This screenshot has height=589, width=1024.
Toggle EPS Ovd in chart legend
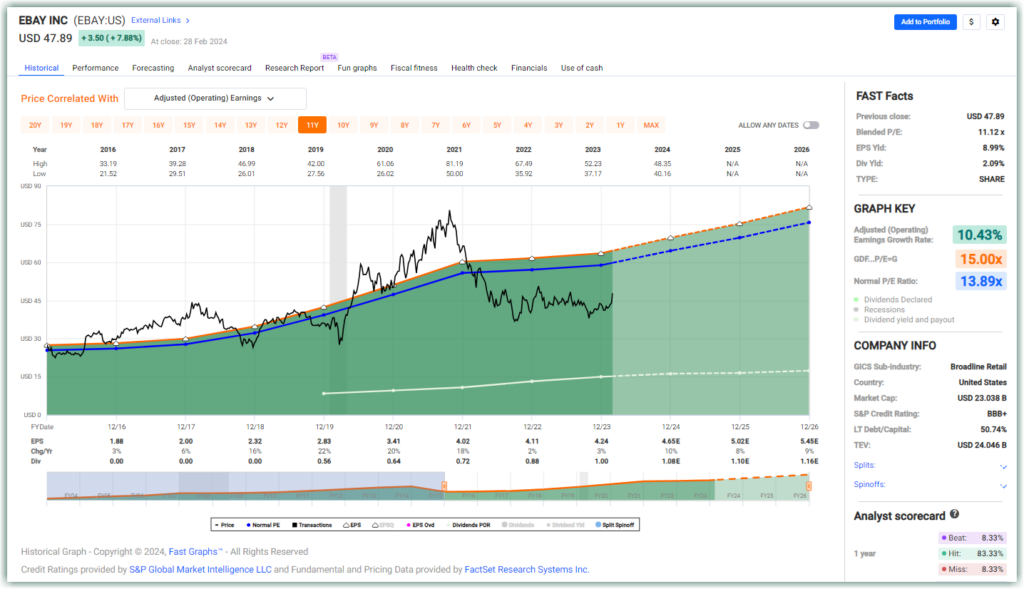tap(421, 525)
